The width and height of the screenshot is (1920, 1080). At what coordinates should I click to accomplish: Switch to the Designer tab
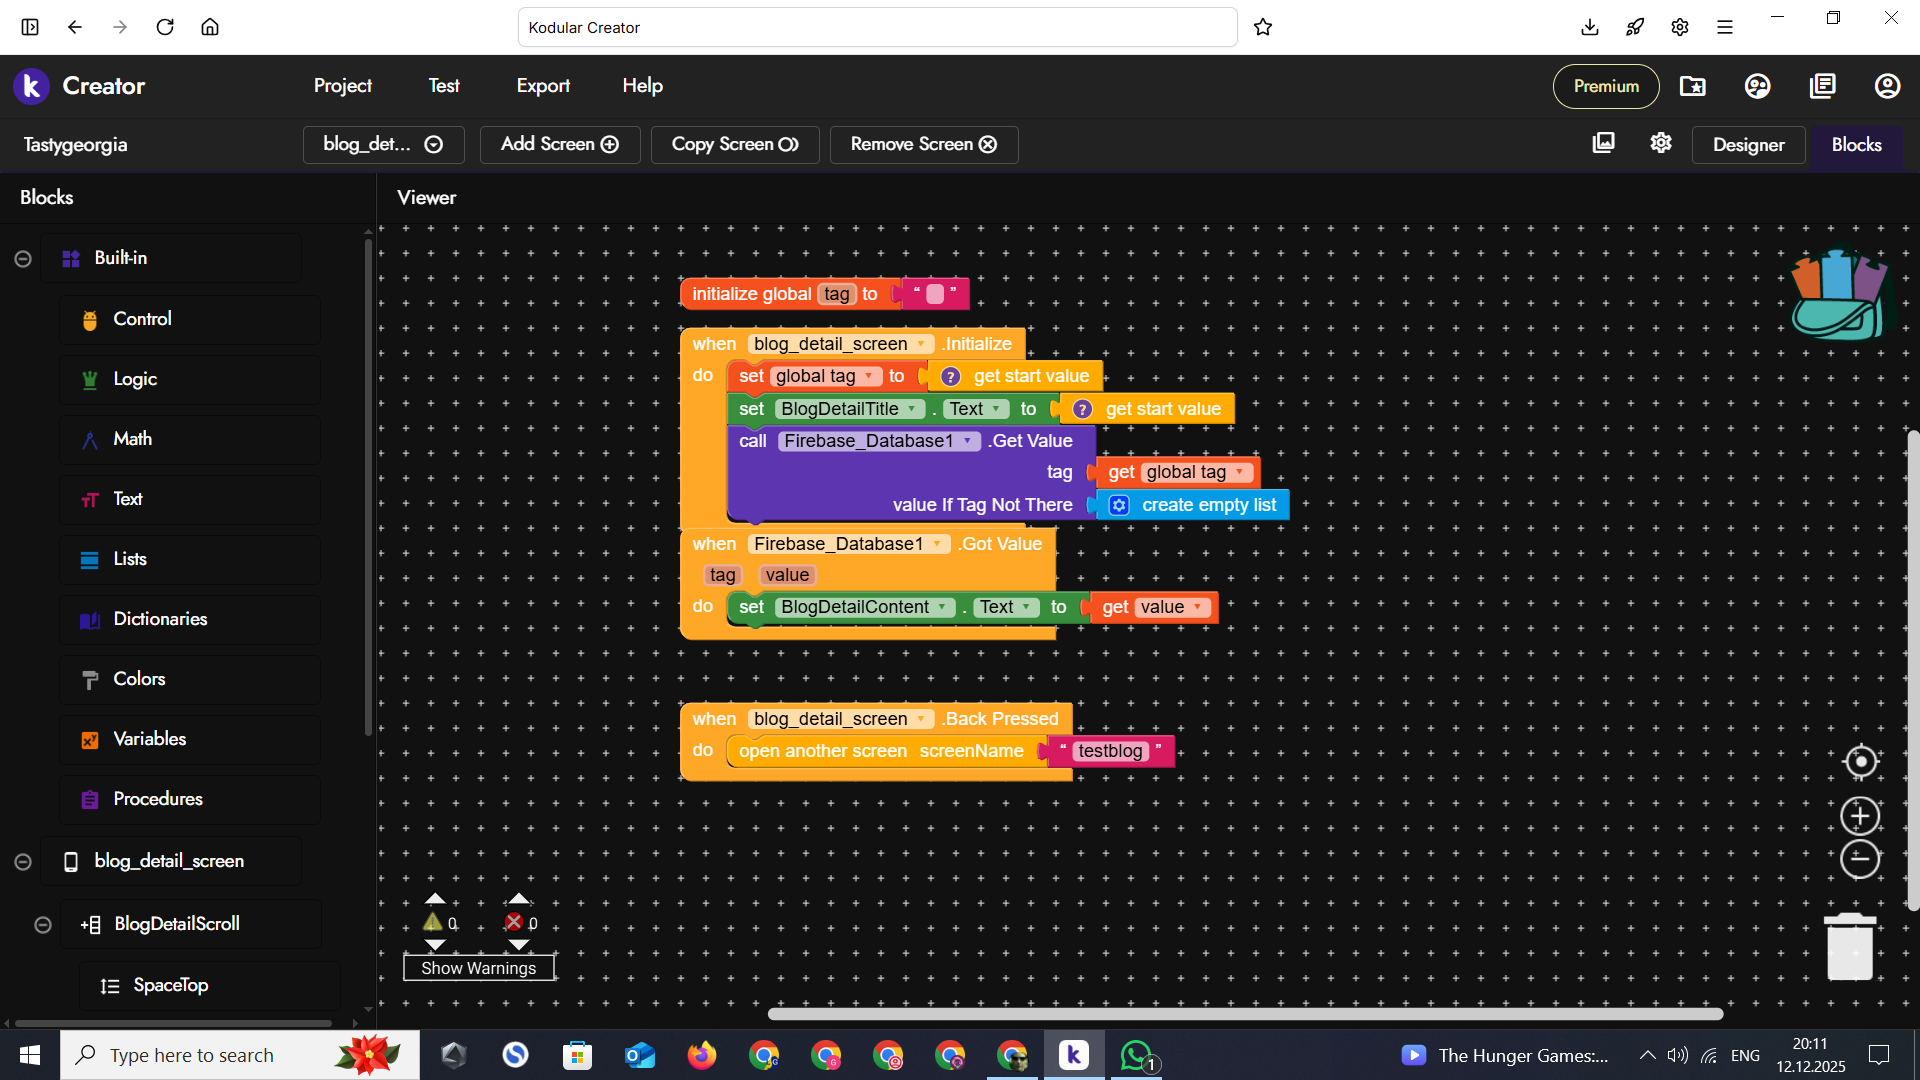pos(1748,145)
